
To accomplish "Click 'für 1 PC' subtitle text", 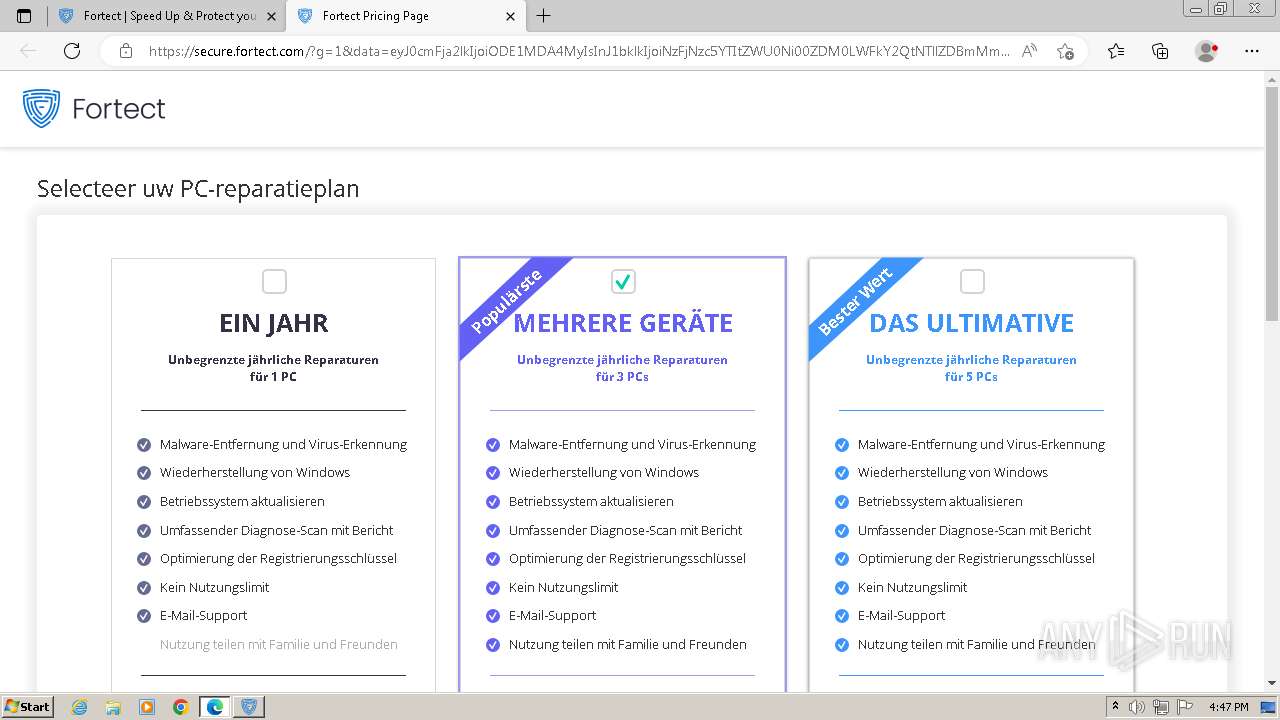I will click(x=273, y=377).
